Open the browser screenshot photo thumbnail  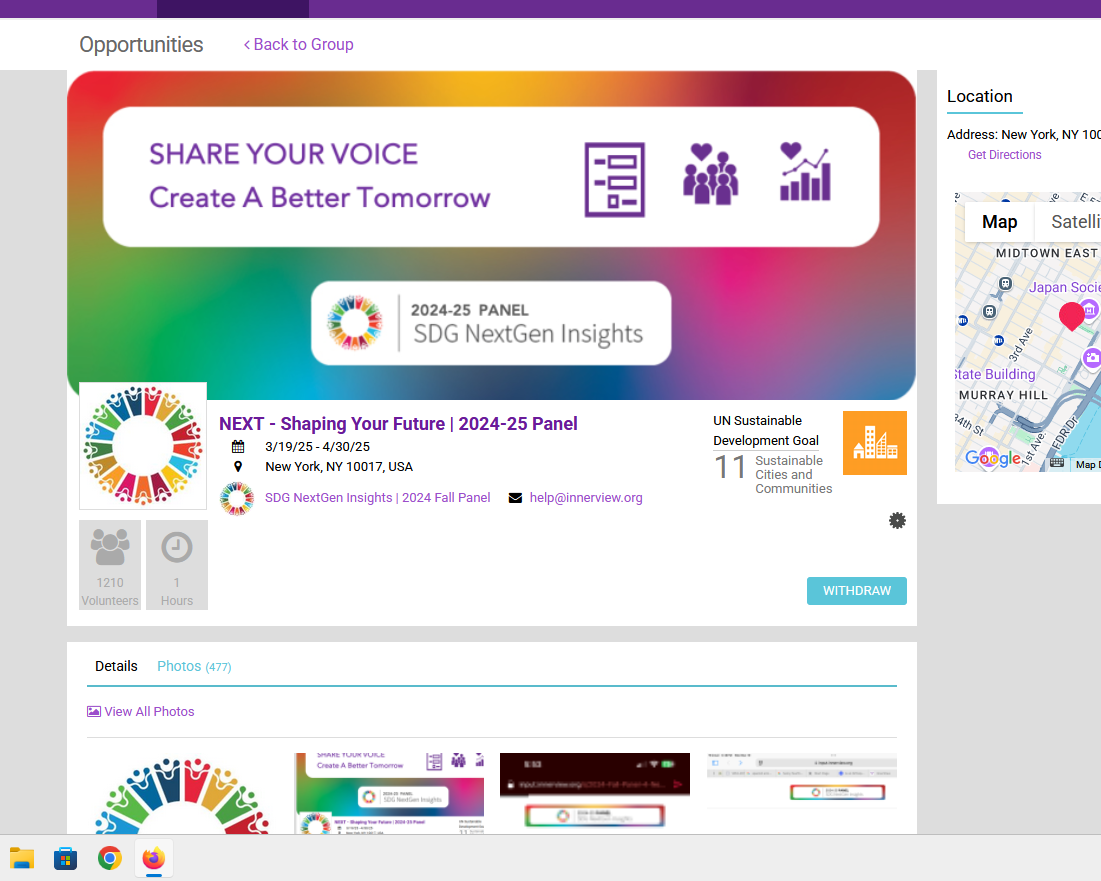point(802,781)
